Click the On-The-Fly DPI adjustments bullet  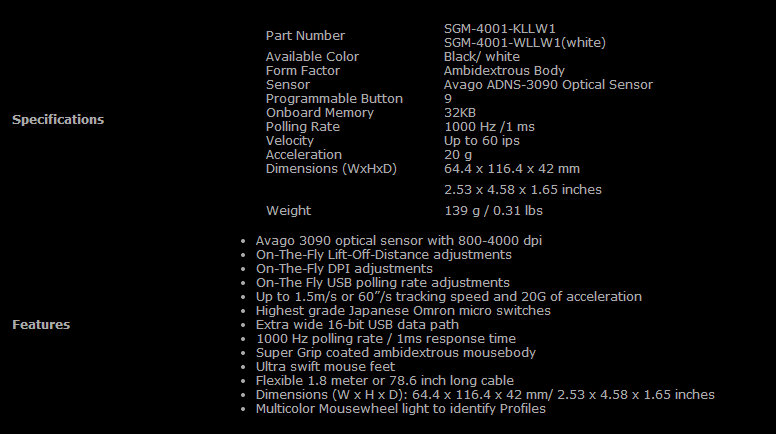coord(344,269)
